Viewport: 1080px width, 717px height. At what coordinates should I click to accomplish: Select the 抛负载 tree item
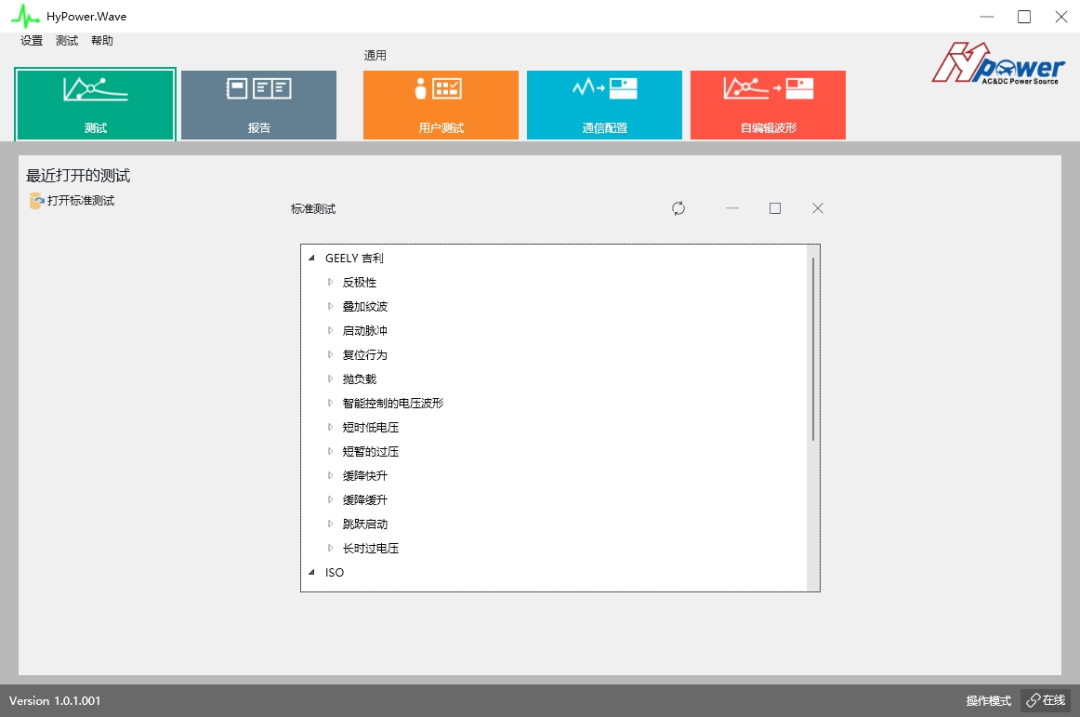click(x=360, y=378)
